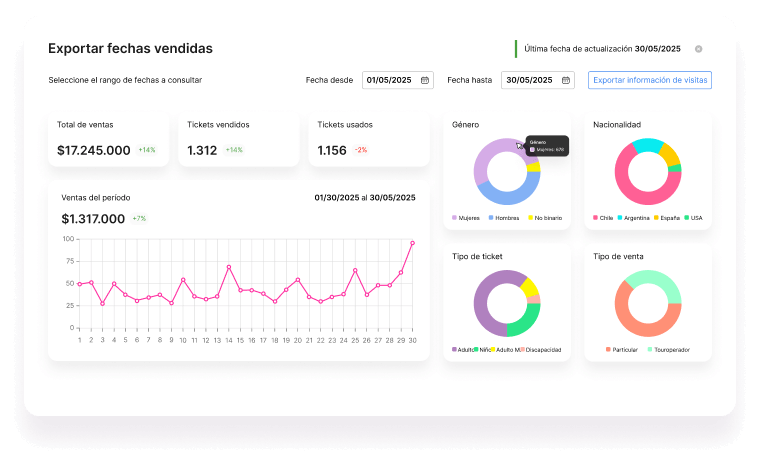The width and height of the screenshot is (760, 464).
Task: Toggle Touroperador legend item
Action: click(x=668, y=350)
